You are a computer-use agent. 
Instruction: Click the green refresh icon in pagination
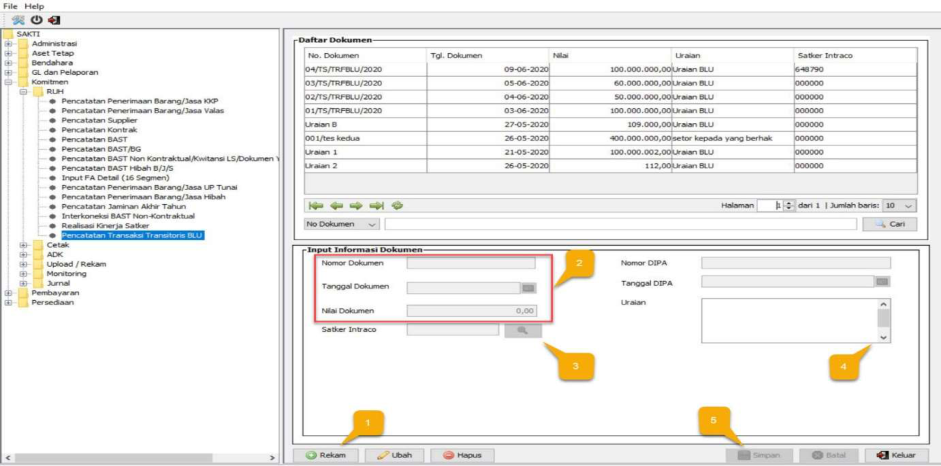[397, 205]
